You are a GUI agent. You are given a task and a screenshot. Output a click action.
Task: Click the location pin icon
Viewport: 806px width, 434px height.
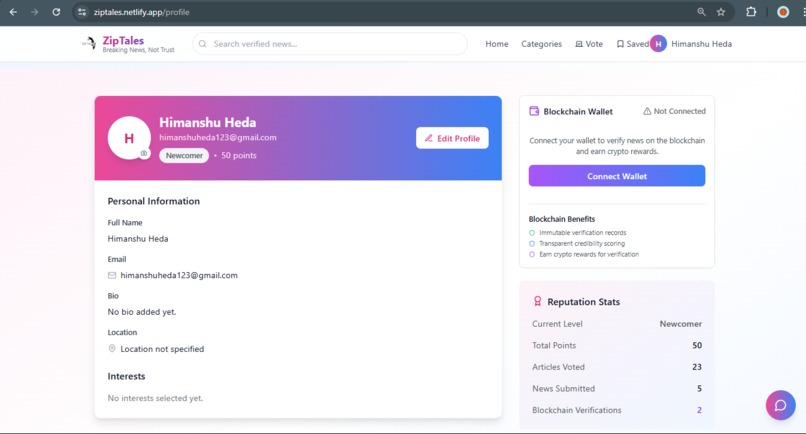tap(112, 349)
